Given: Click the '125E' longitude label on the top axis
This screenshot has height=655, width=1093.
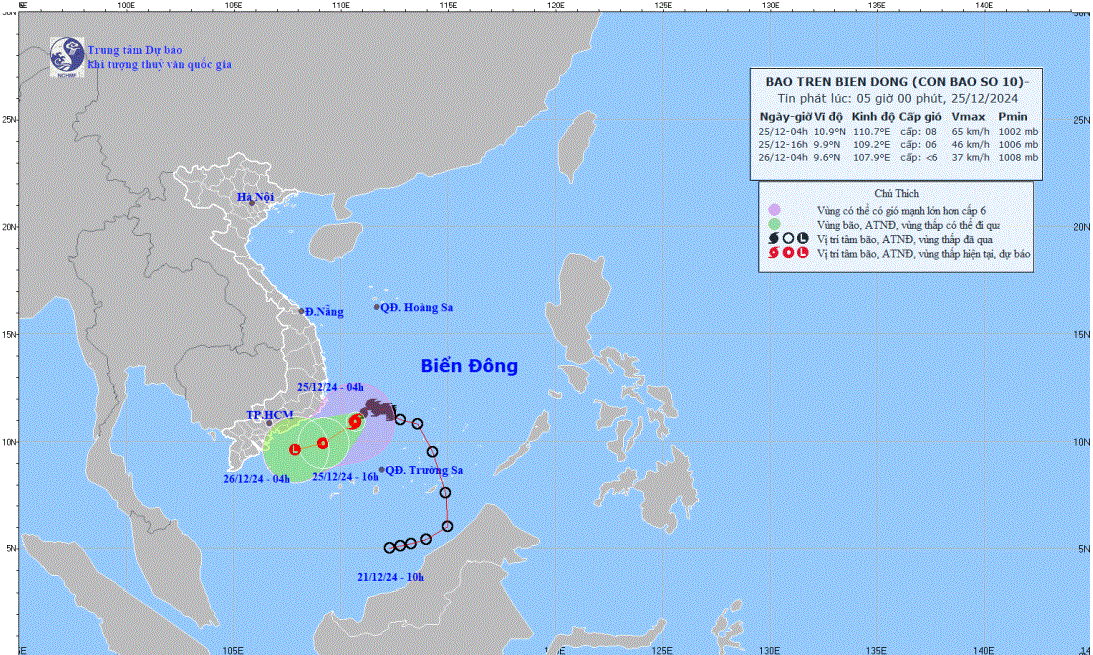Looking at the screenshot, I should pyautogui.click(x=663, y=5).
